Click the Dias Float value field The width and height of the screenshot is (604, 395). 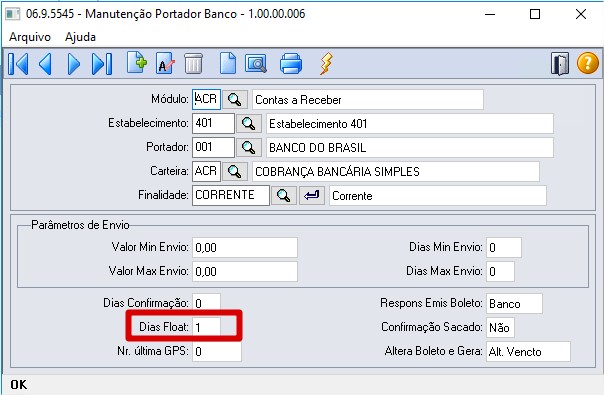[206, 327]
